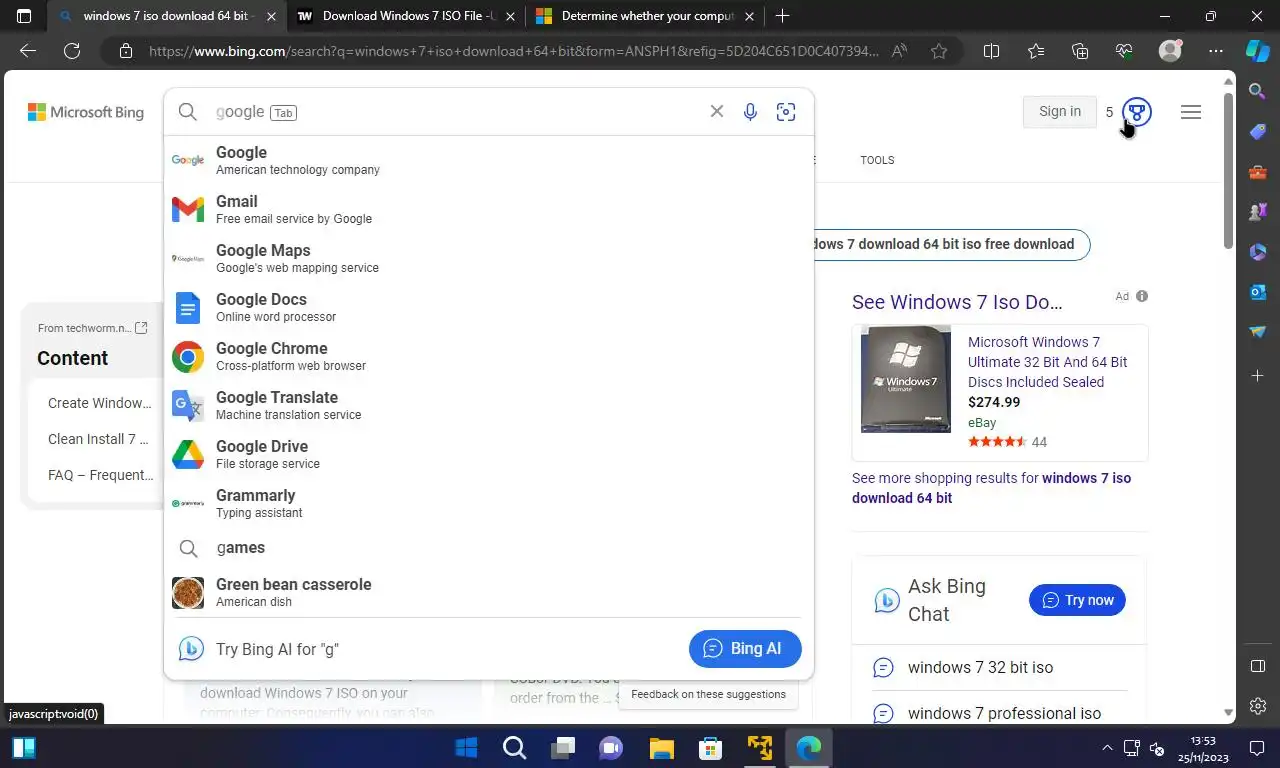Viewport: 1280px width, 768px height.
Task: Open Copilot sidebar icon
Action: (1257, 51)
